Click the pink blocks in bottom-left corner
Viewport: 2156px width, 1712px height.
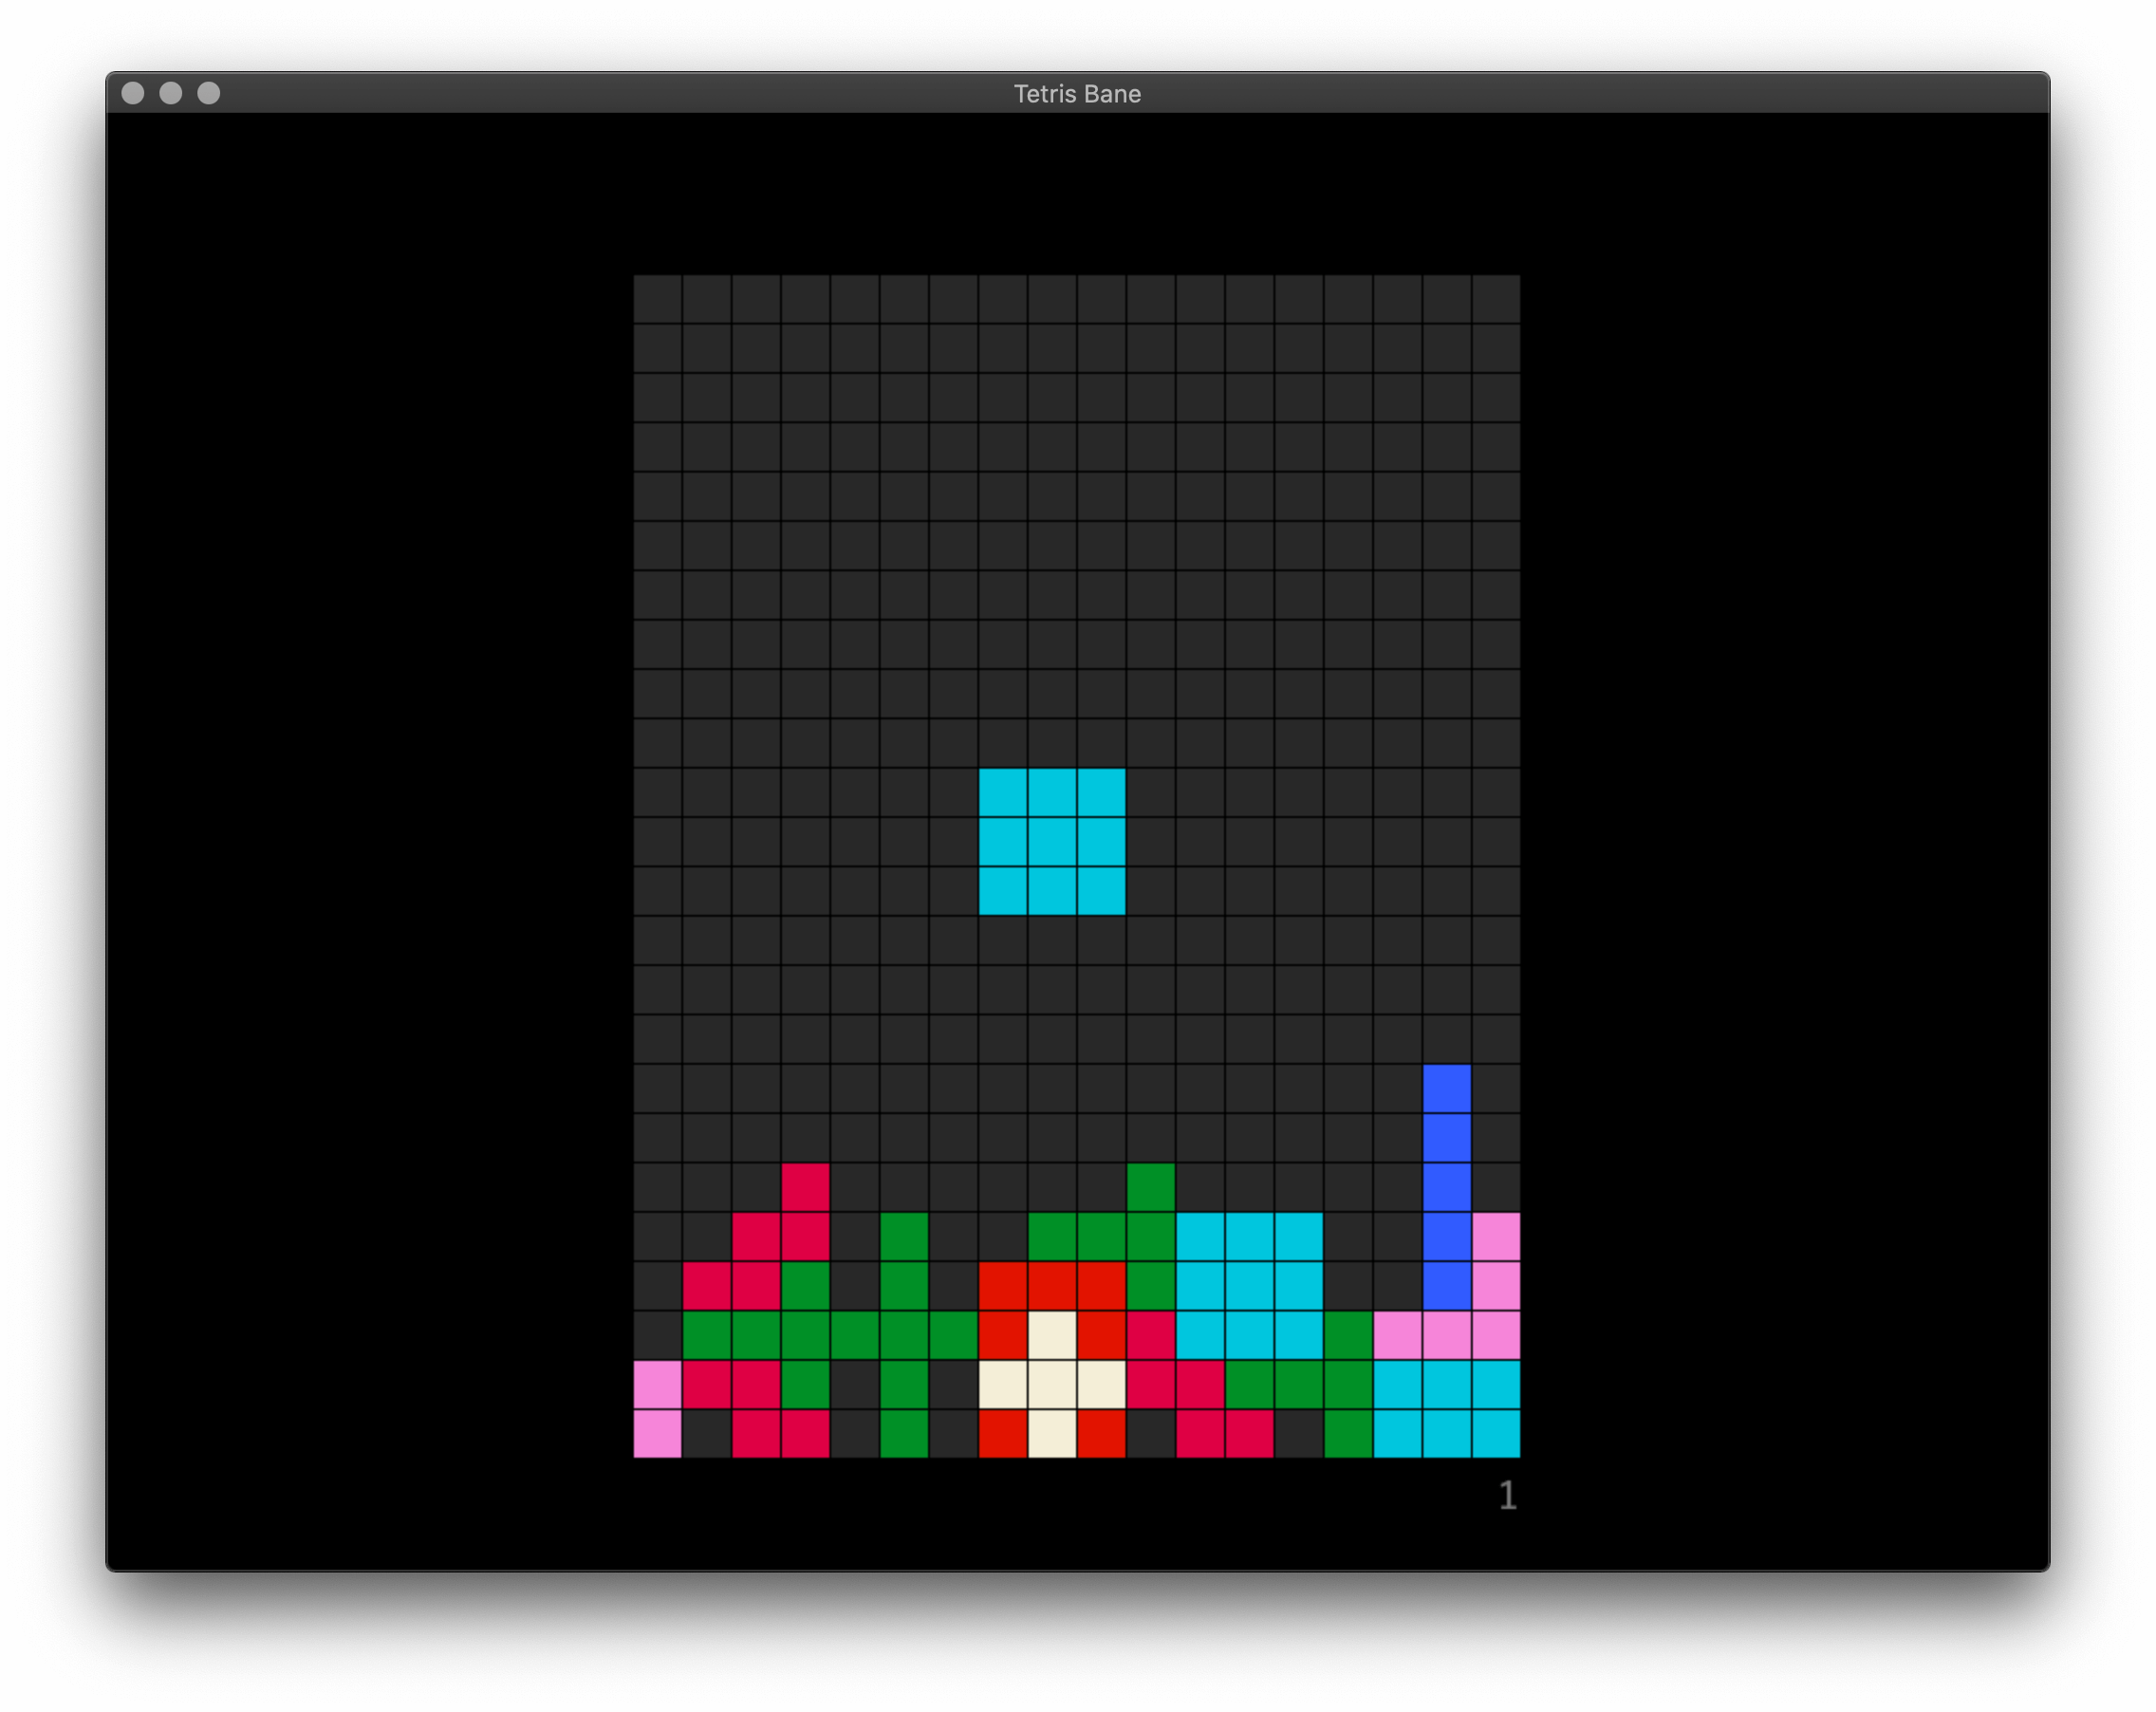[x=658, y=1409]
